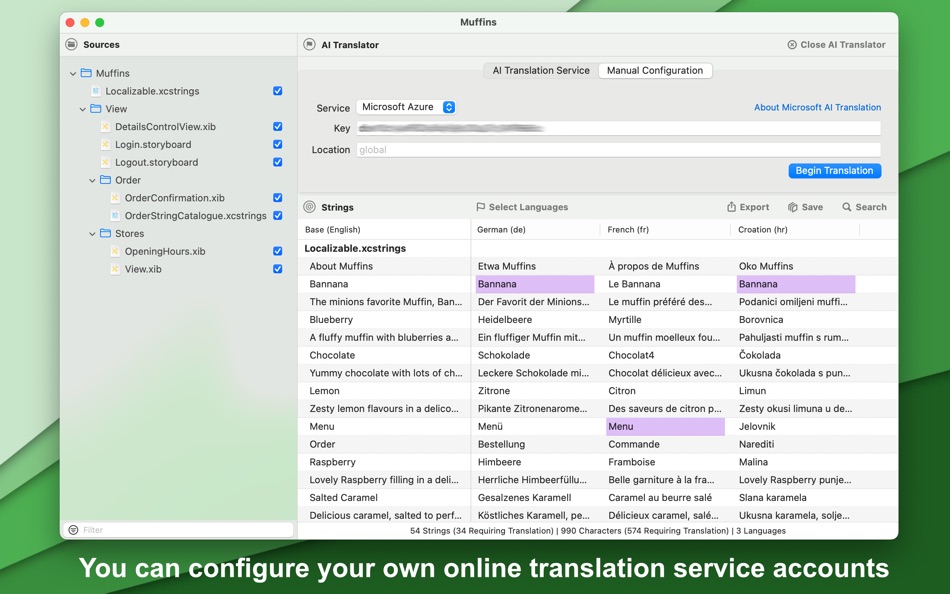Select highlighted German Bannana cell
The image size is (950, 594).
pyautogui.click(x=535, y=284)
